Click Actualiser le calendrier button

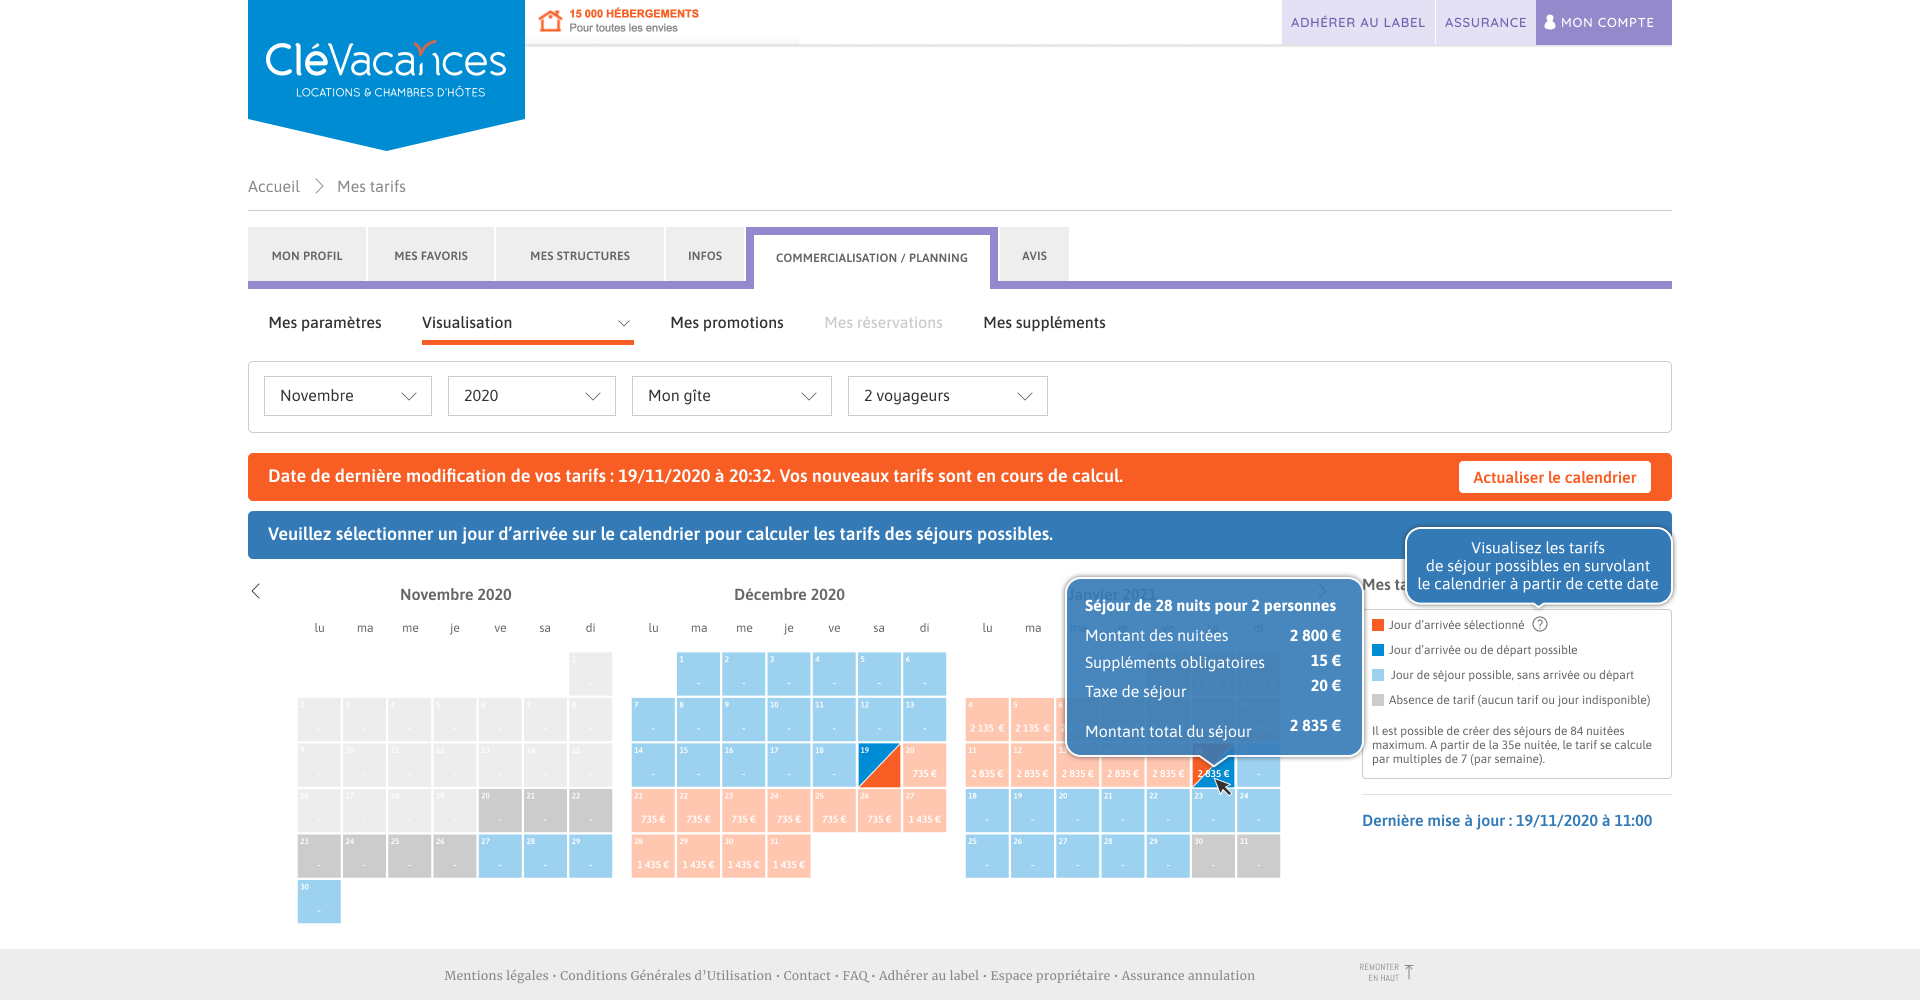click(1555, 477)
